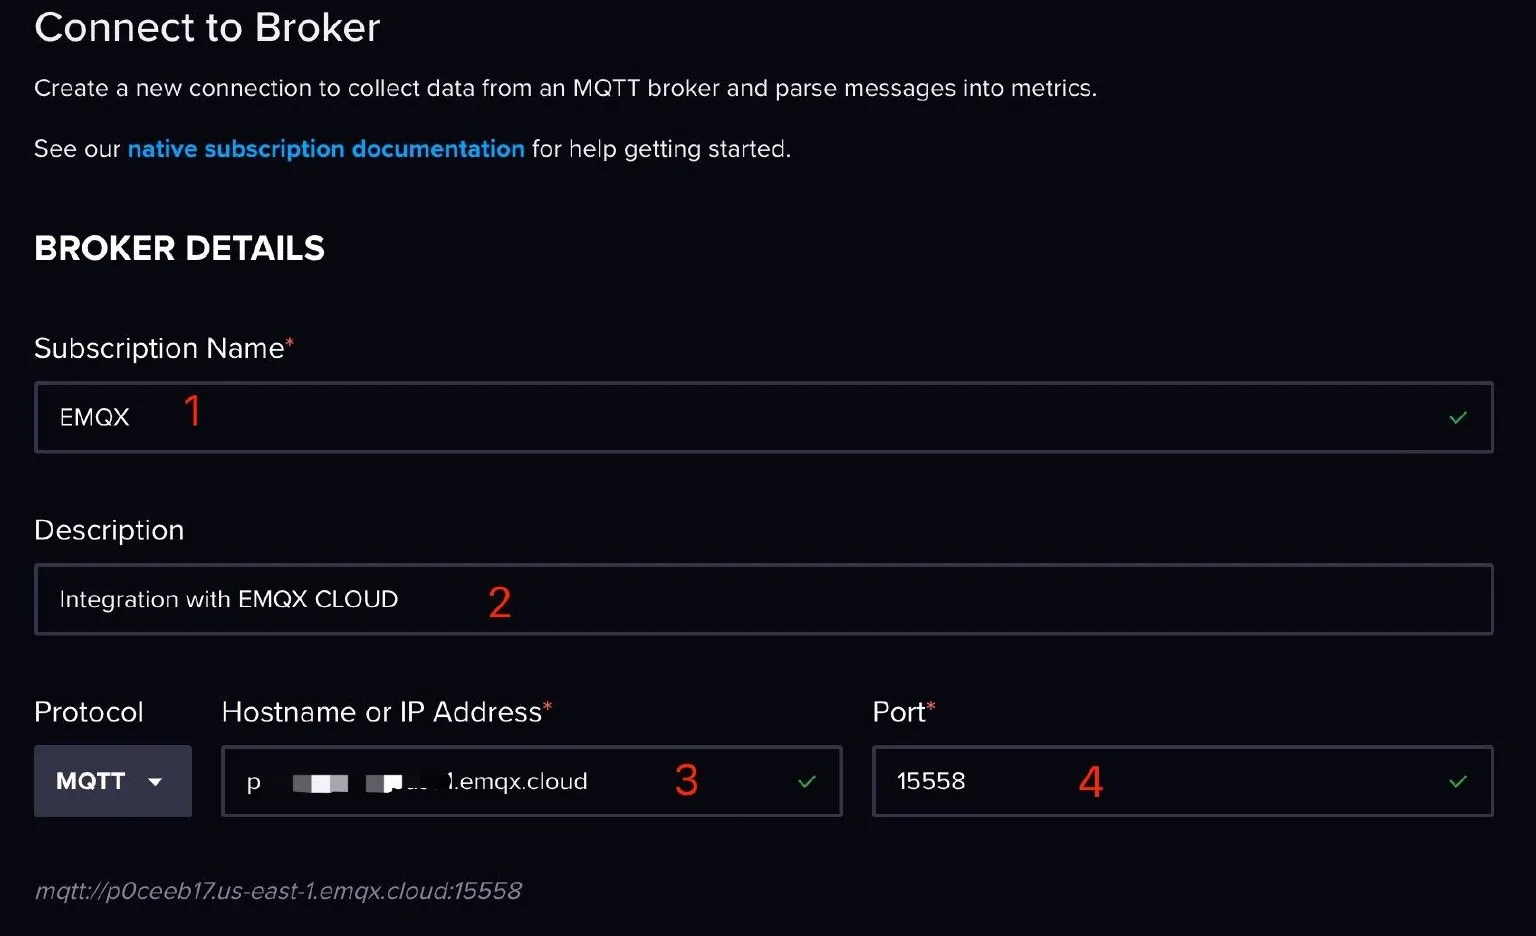This screenshot has width=1536, height=936.
Task: Click the Connect to Broker page title
Action: click(206, 27)
